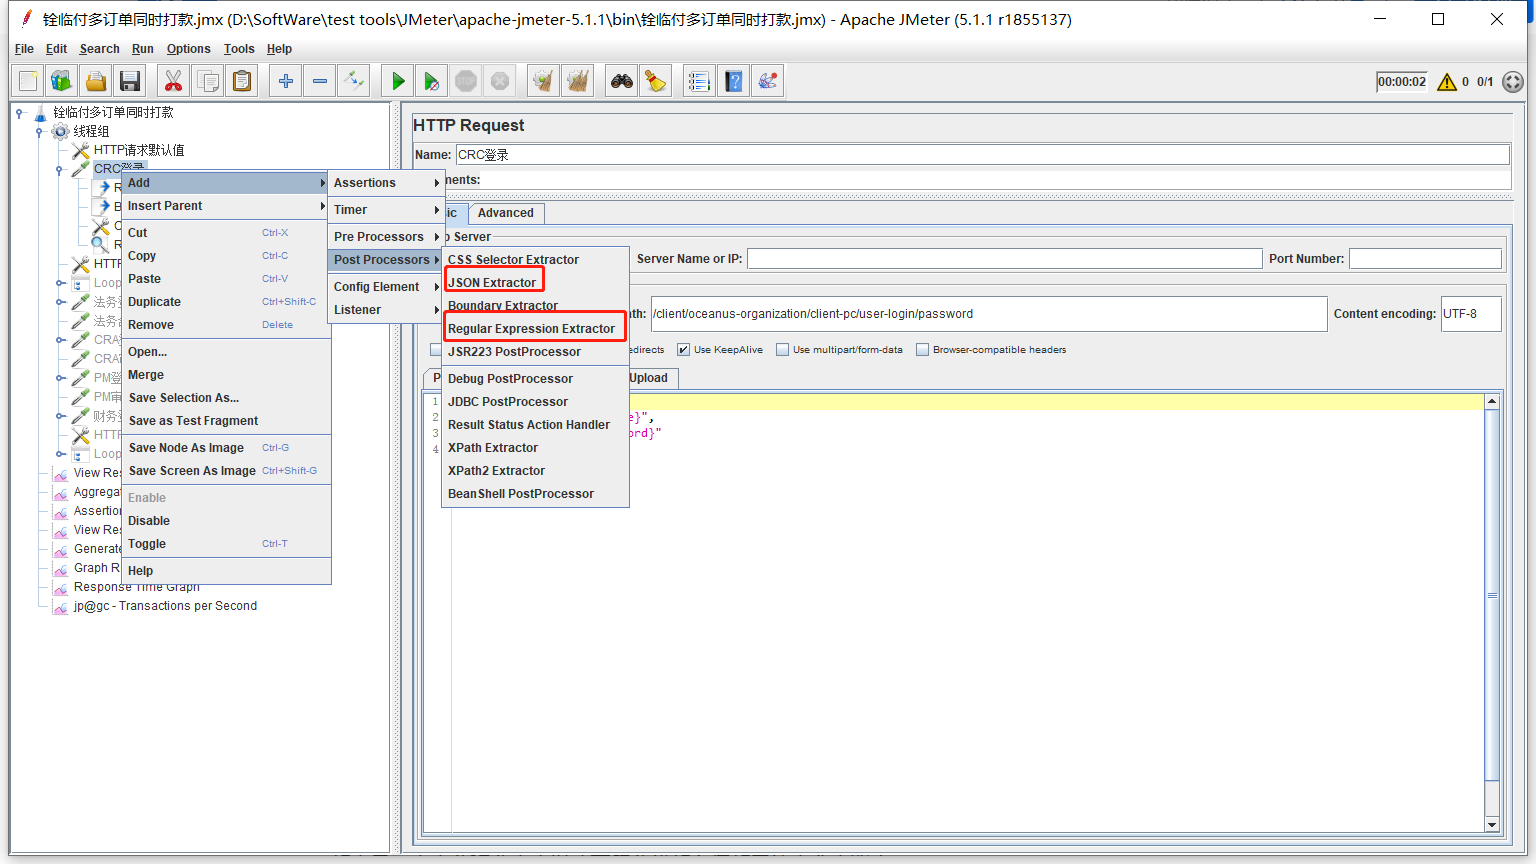
Task: Click the yellow warning triangle log icon
Action: 1447,82
